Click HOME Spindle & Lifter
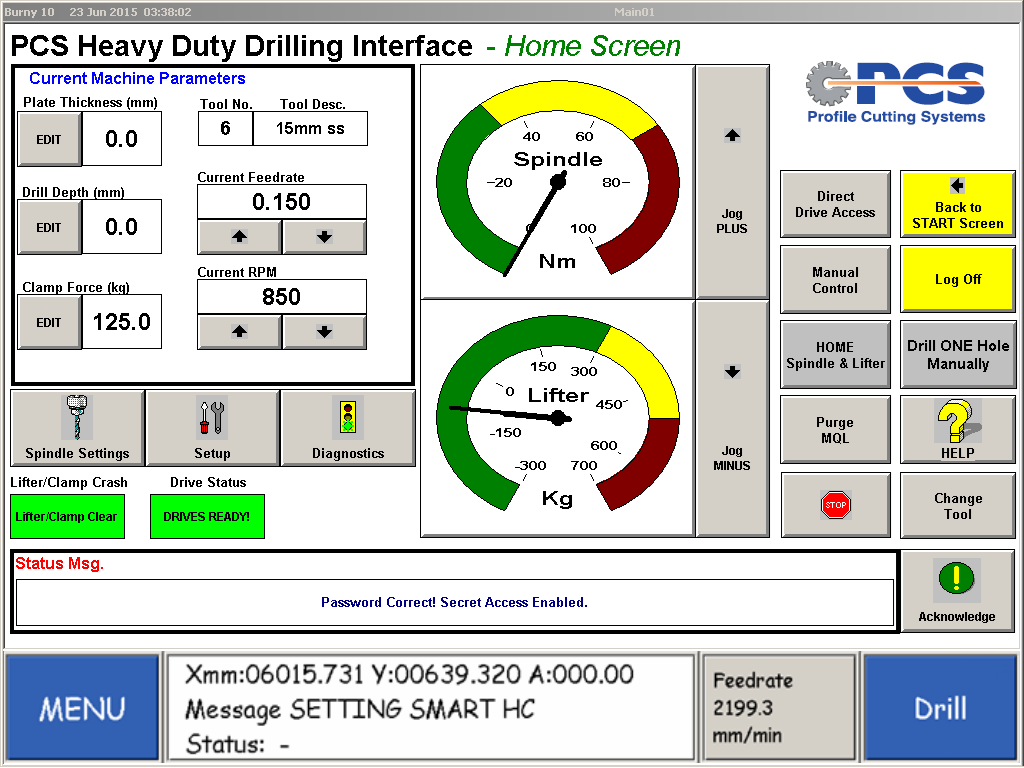The width and height of the screenshot is (1024, 768). click(x=835, y=355)
